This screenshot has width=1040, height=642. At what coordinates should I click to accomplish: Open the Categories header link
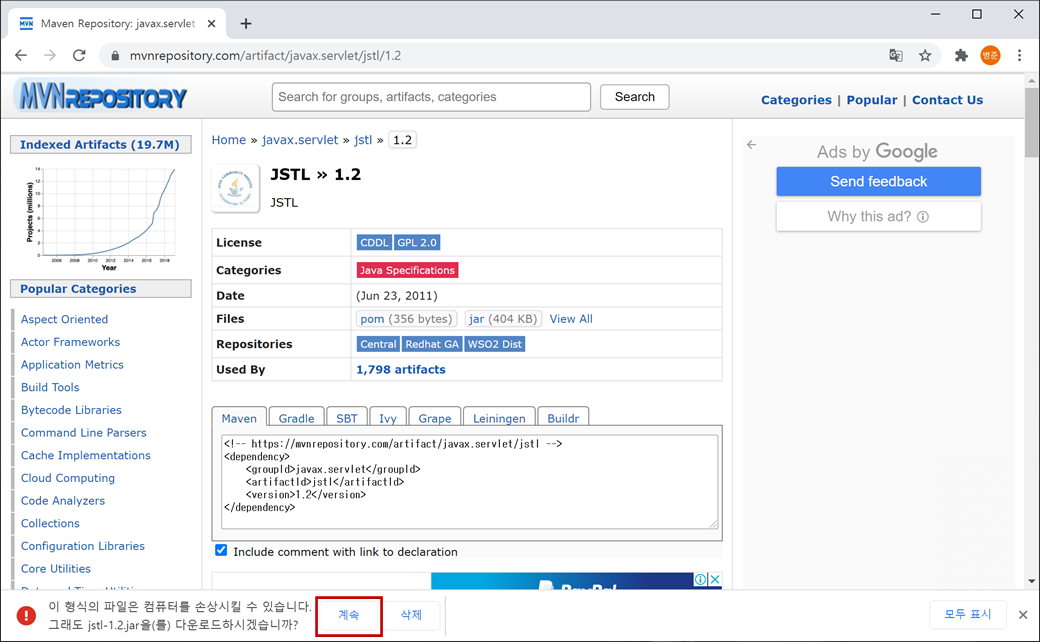coord(796,100)
